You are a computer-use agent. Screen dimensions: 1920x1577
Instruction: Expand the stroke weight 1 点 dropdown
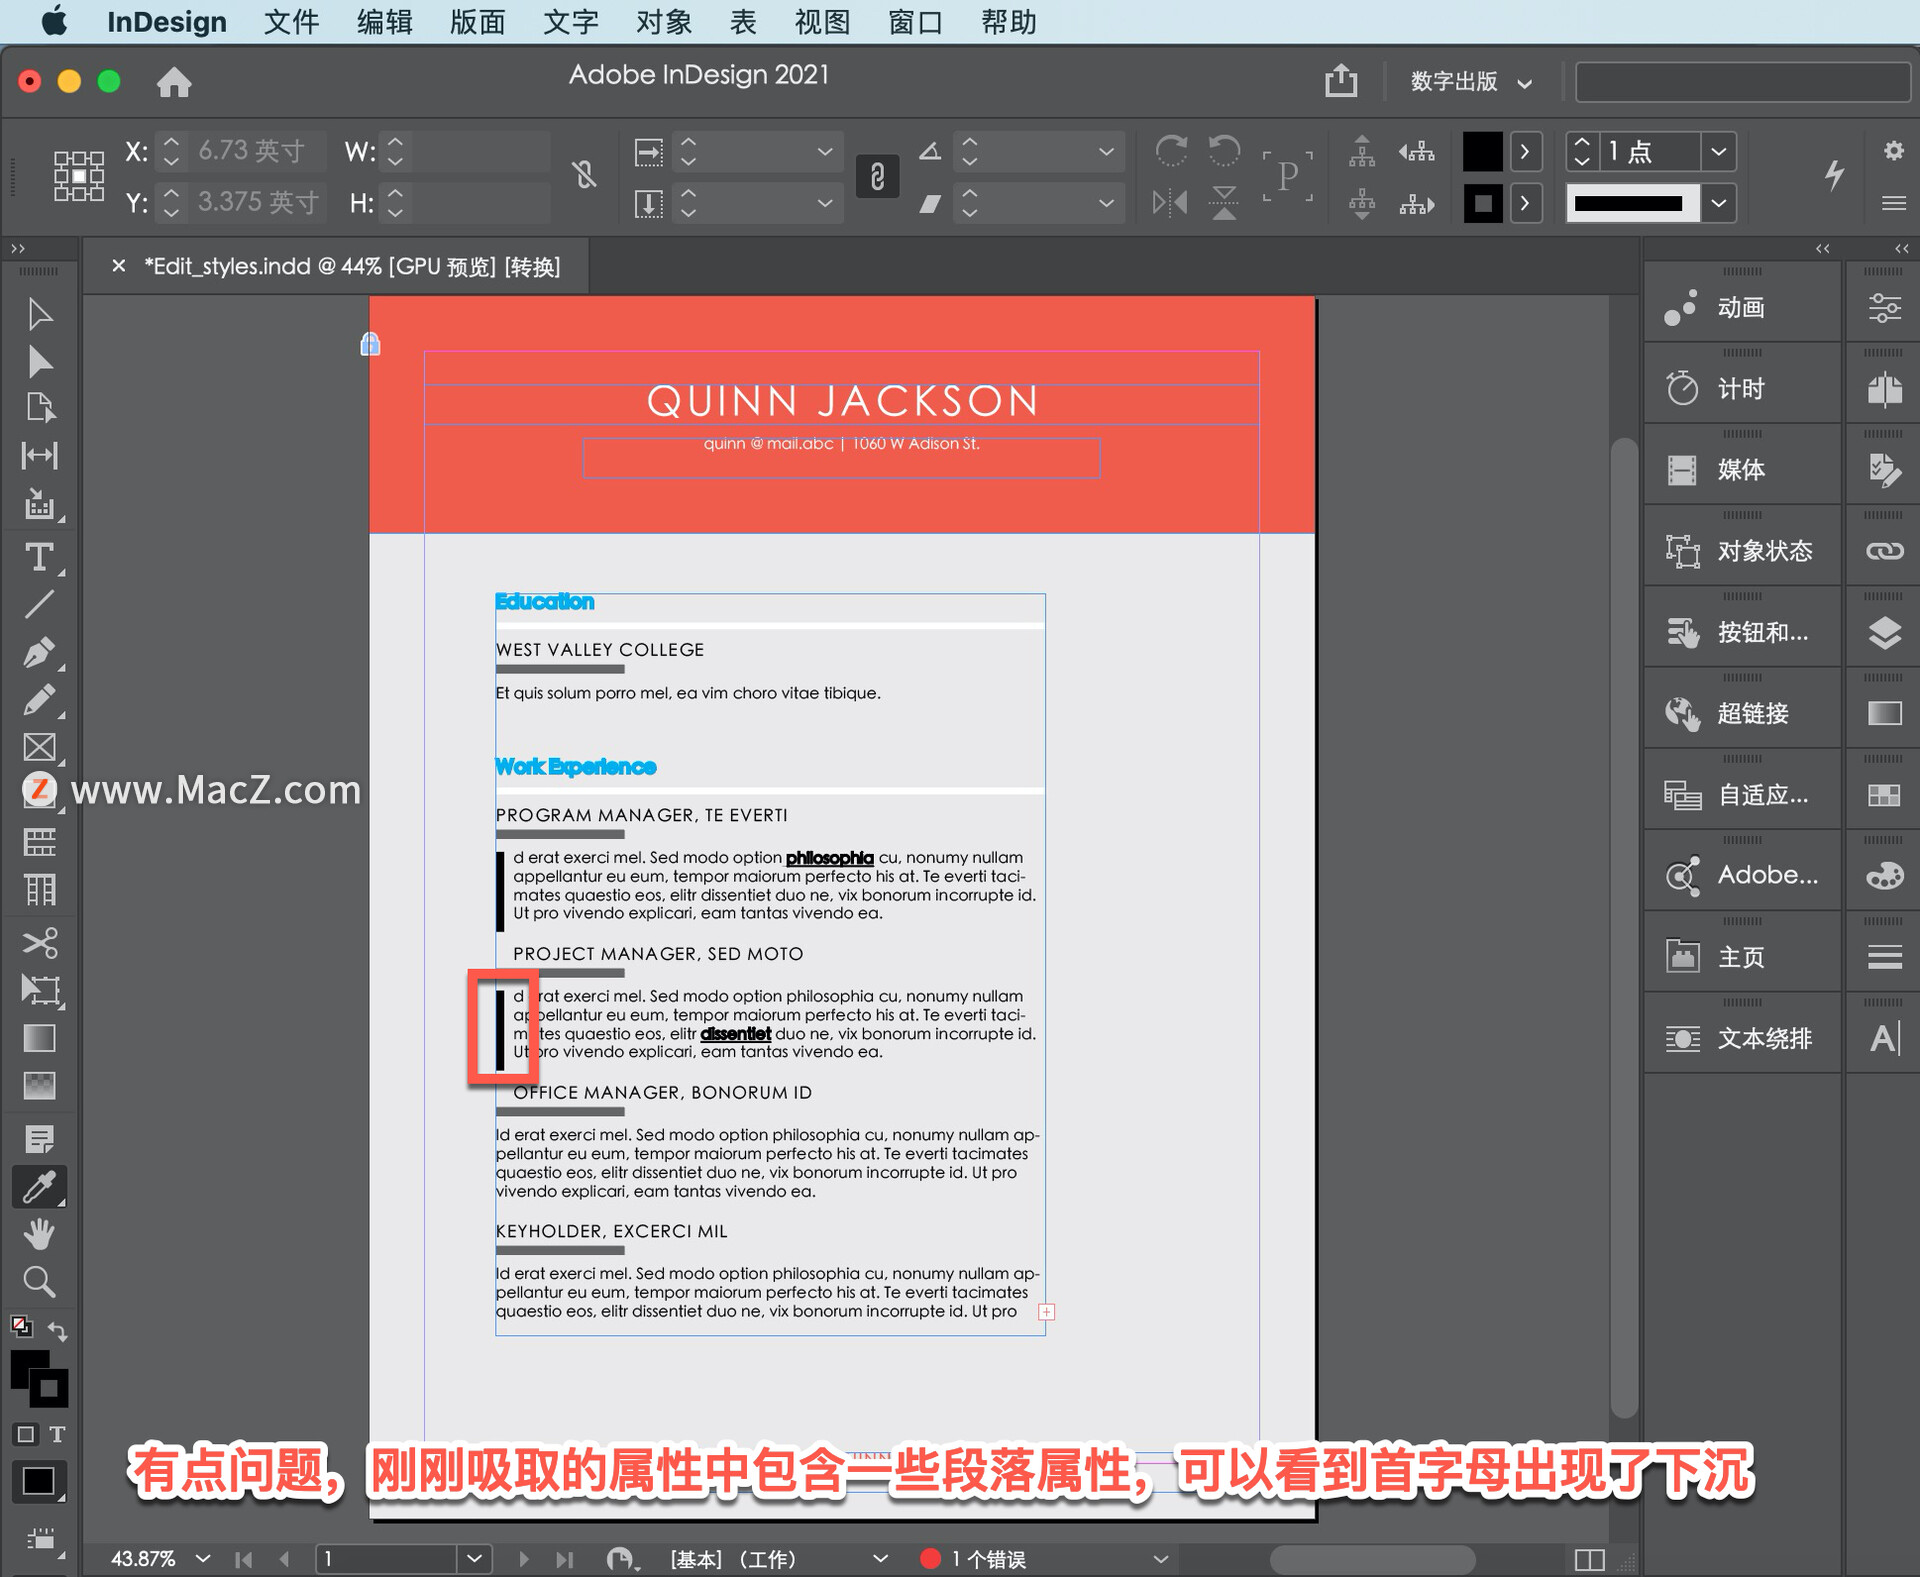1718,152
